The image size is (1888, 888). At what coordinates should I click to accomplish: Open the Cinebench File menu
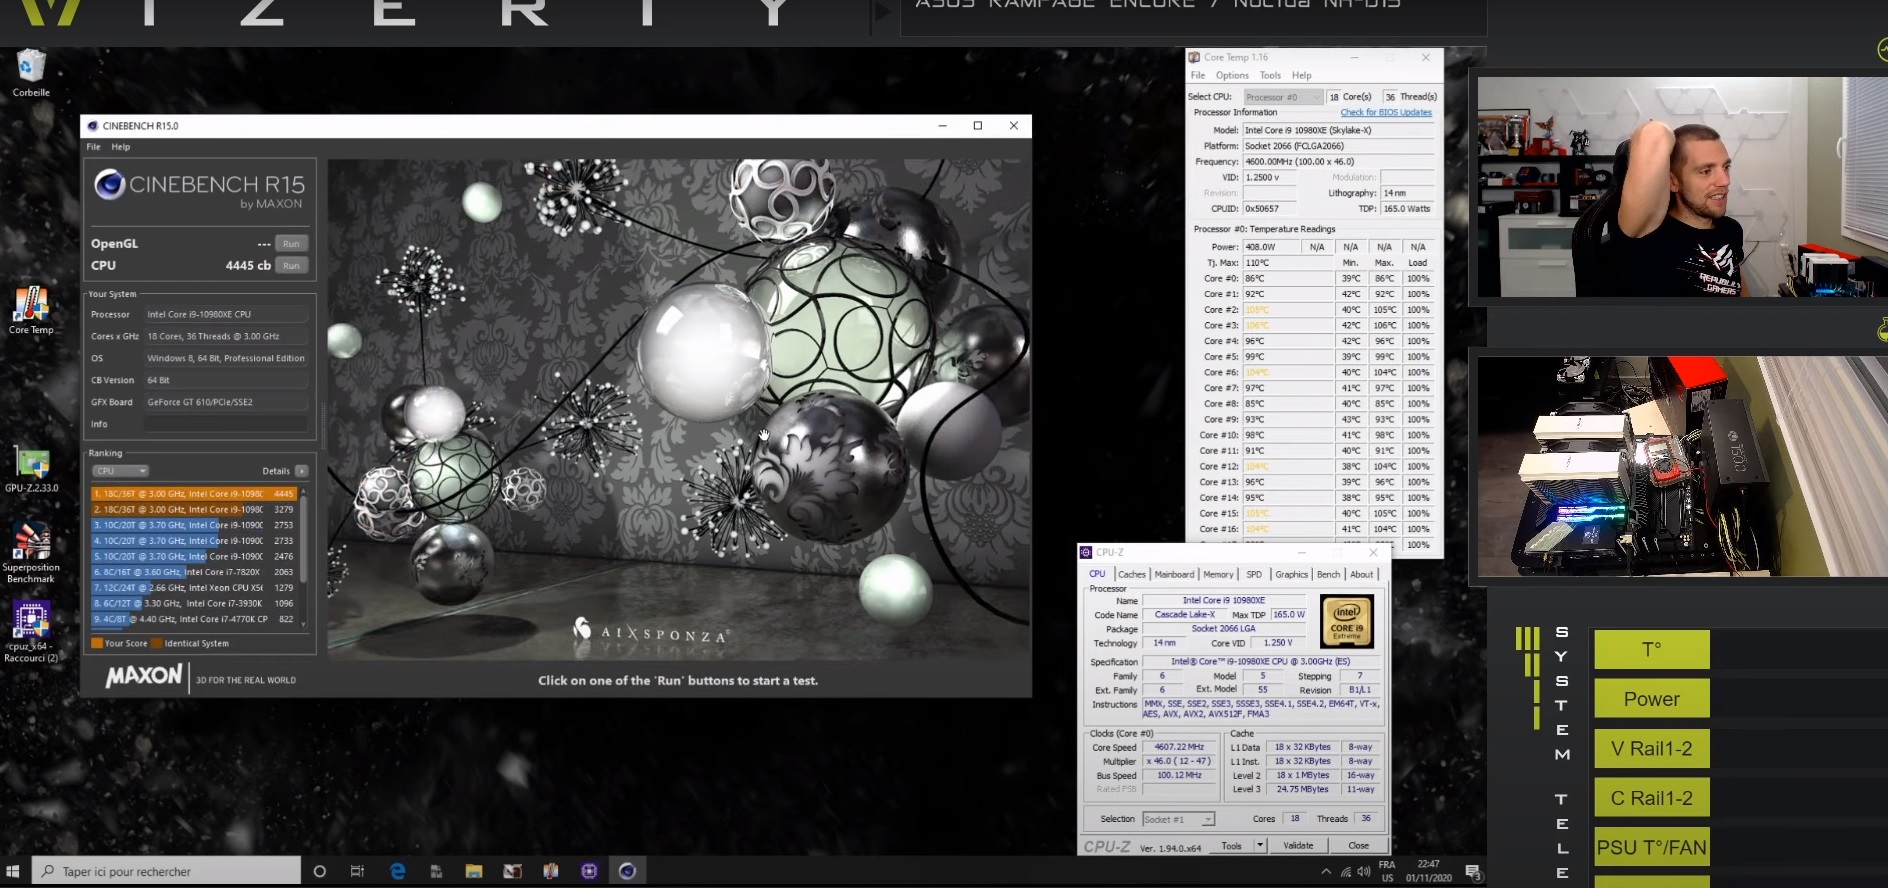93,147
